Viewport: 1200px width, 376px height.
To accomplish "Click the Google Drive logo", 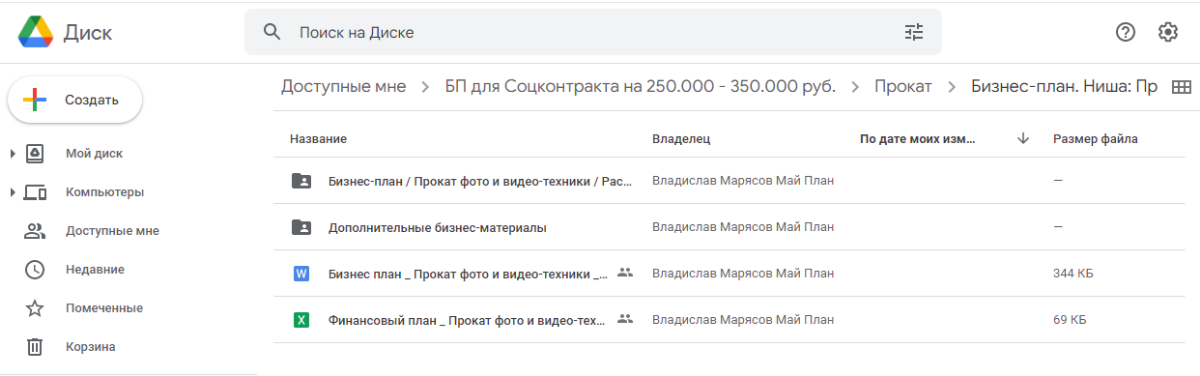I will [34, 32].
